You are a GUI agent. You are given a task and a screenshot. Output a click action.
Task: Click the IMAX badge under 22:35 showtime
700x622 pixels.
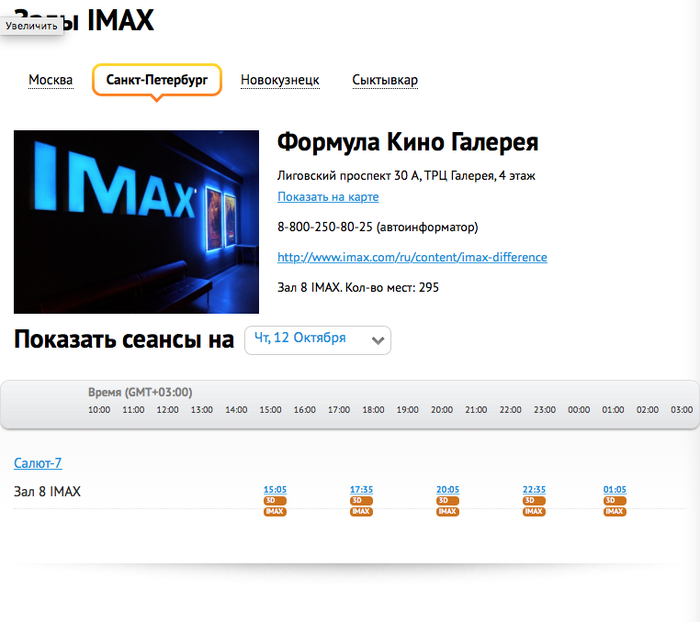(x=534, y=511)
